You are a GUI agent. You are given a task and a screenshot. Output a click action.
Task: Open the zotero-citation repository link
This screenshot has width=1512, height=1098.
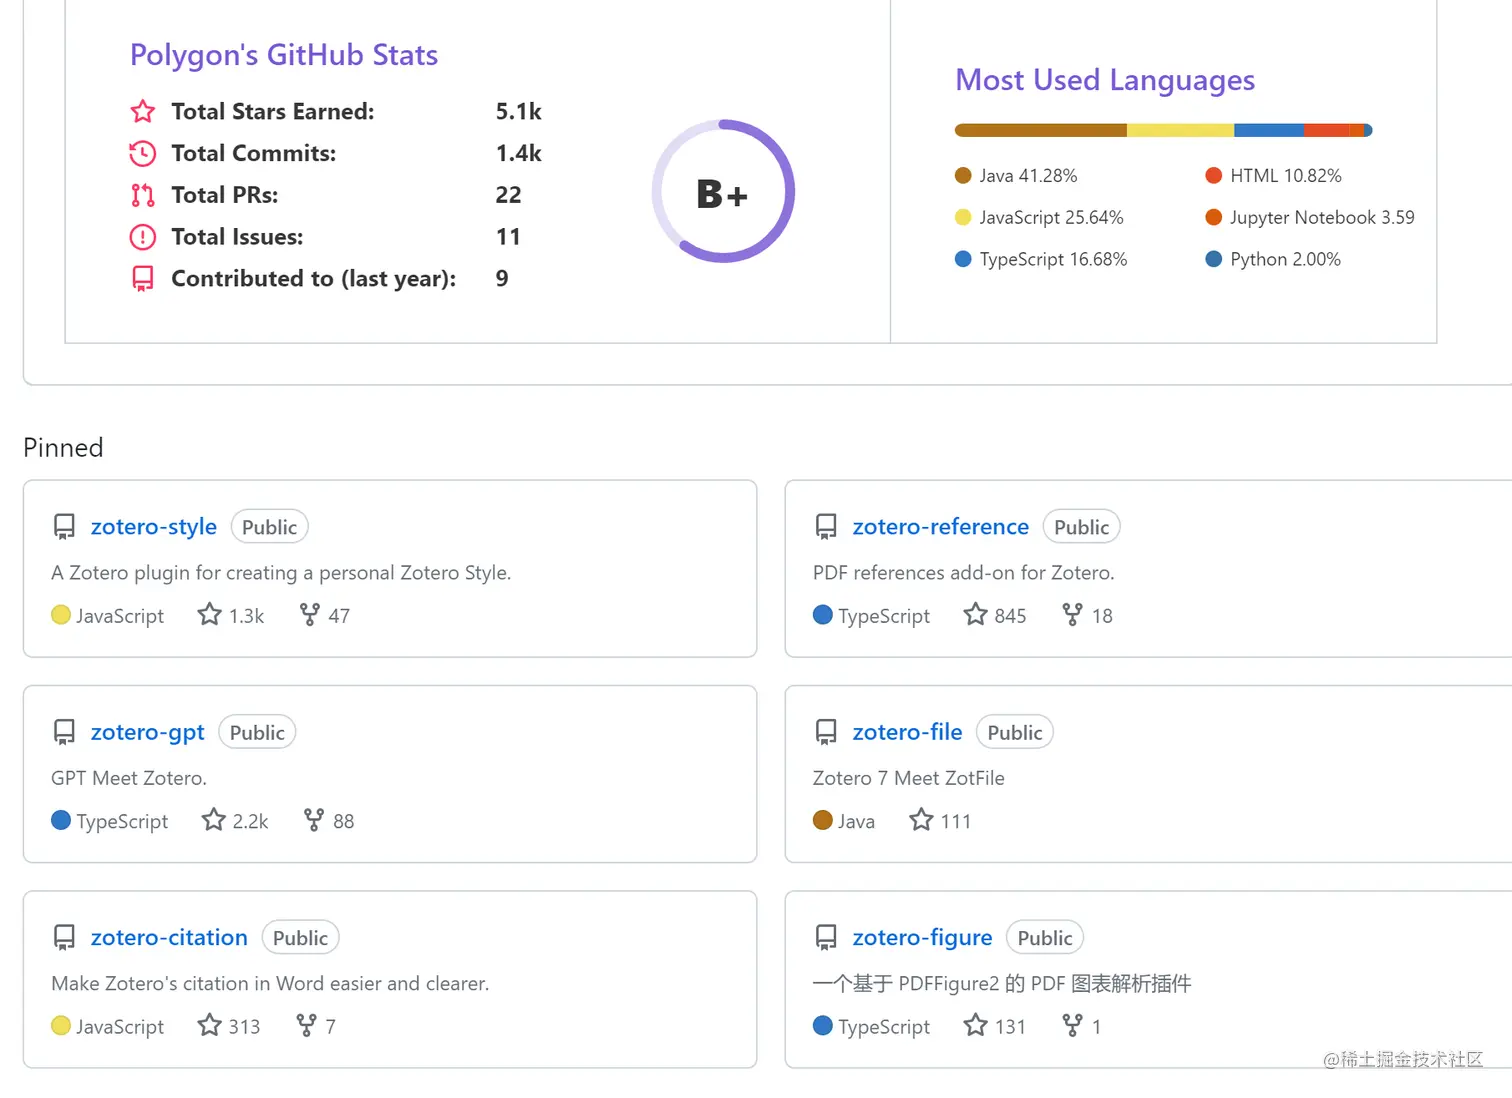click(x=169, y=938)
